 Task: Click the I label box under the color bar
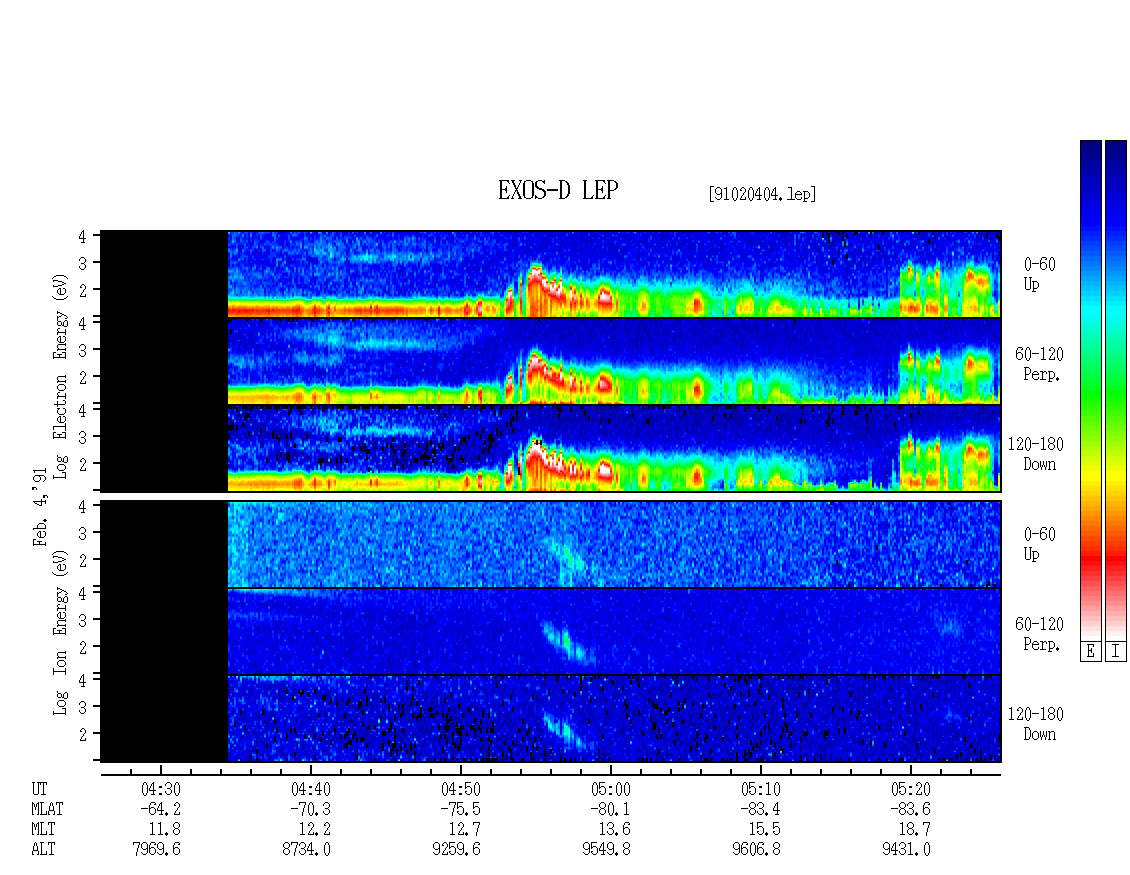1116,651
